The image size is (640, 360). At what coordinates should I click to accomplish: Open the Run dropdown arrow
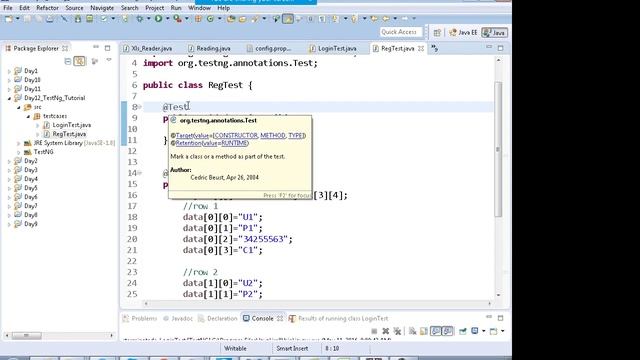[x=167, y=19]
